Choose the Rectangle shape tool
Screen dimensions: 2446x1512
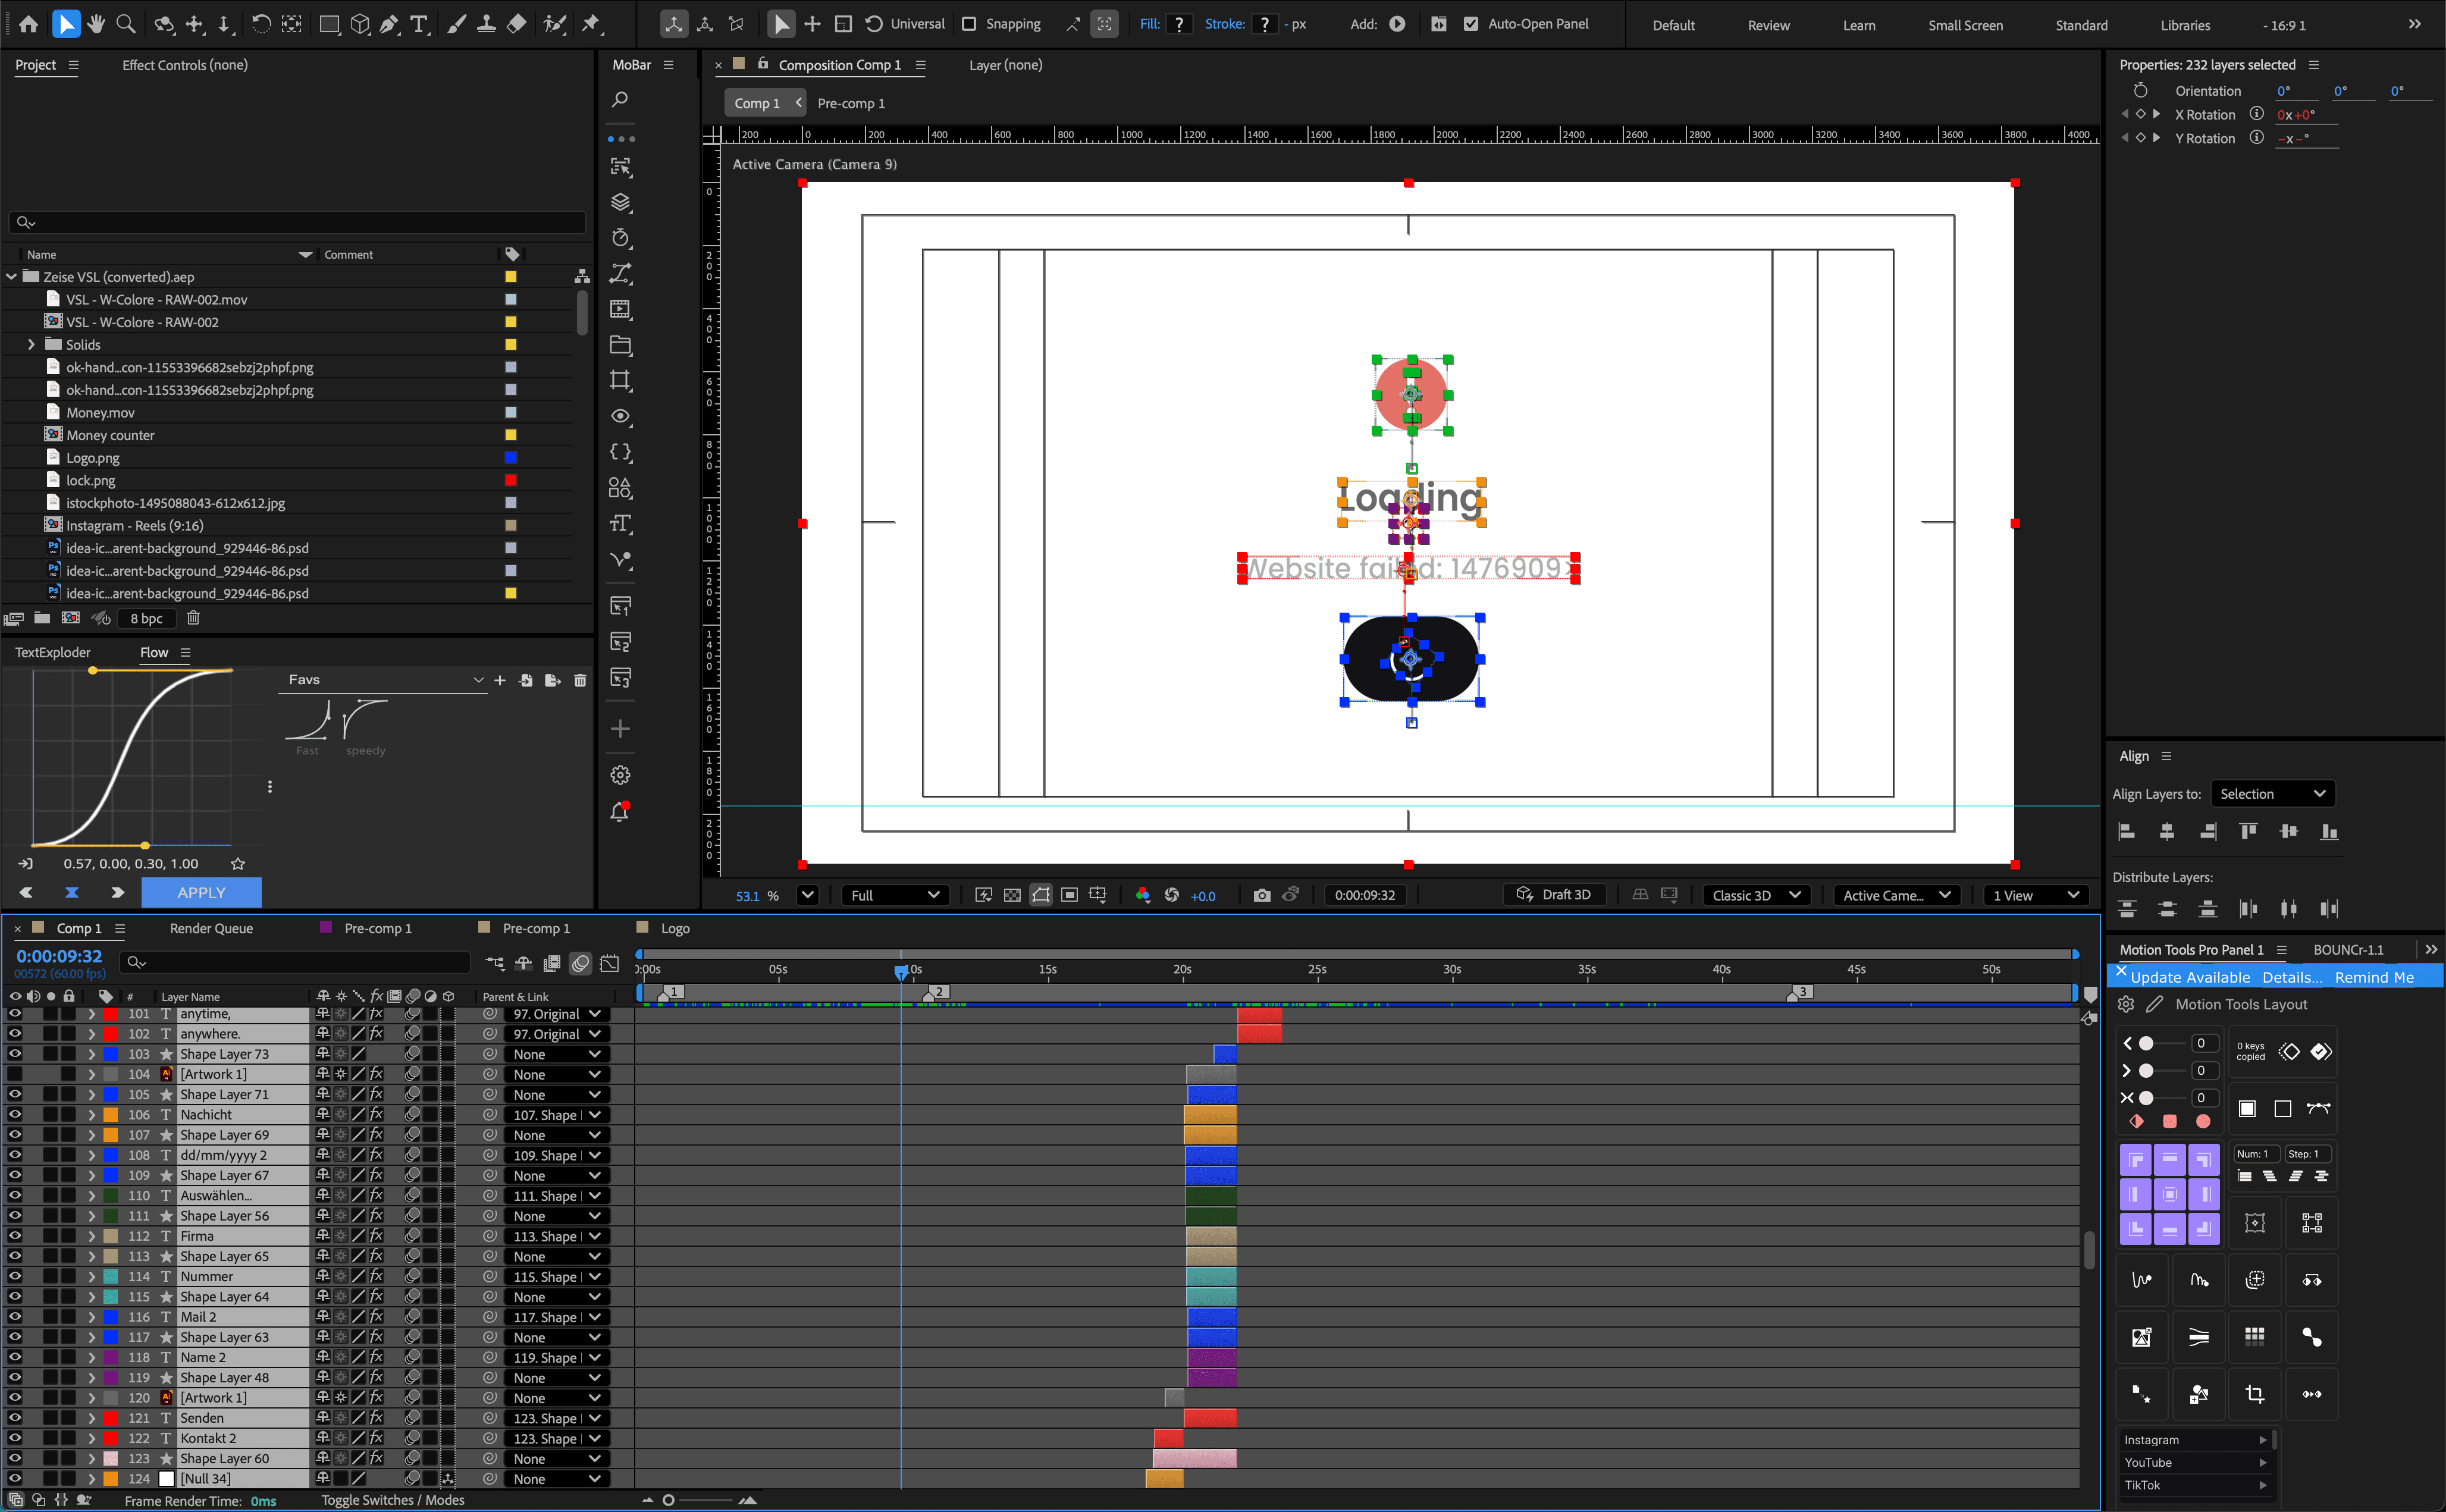pyautogui.click(x=329, y=24)
